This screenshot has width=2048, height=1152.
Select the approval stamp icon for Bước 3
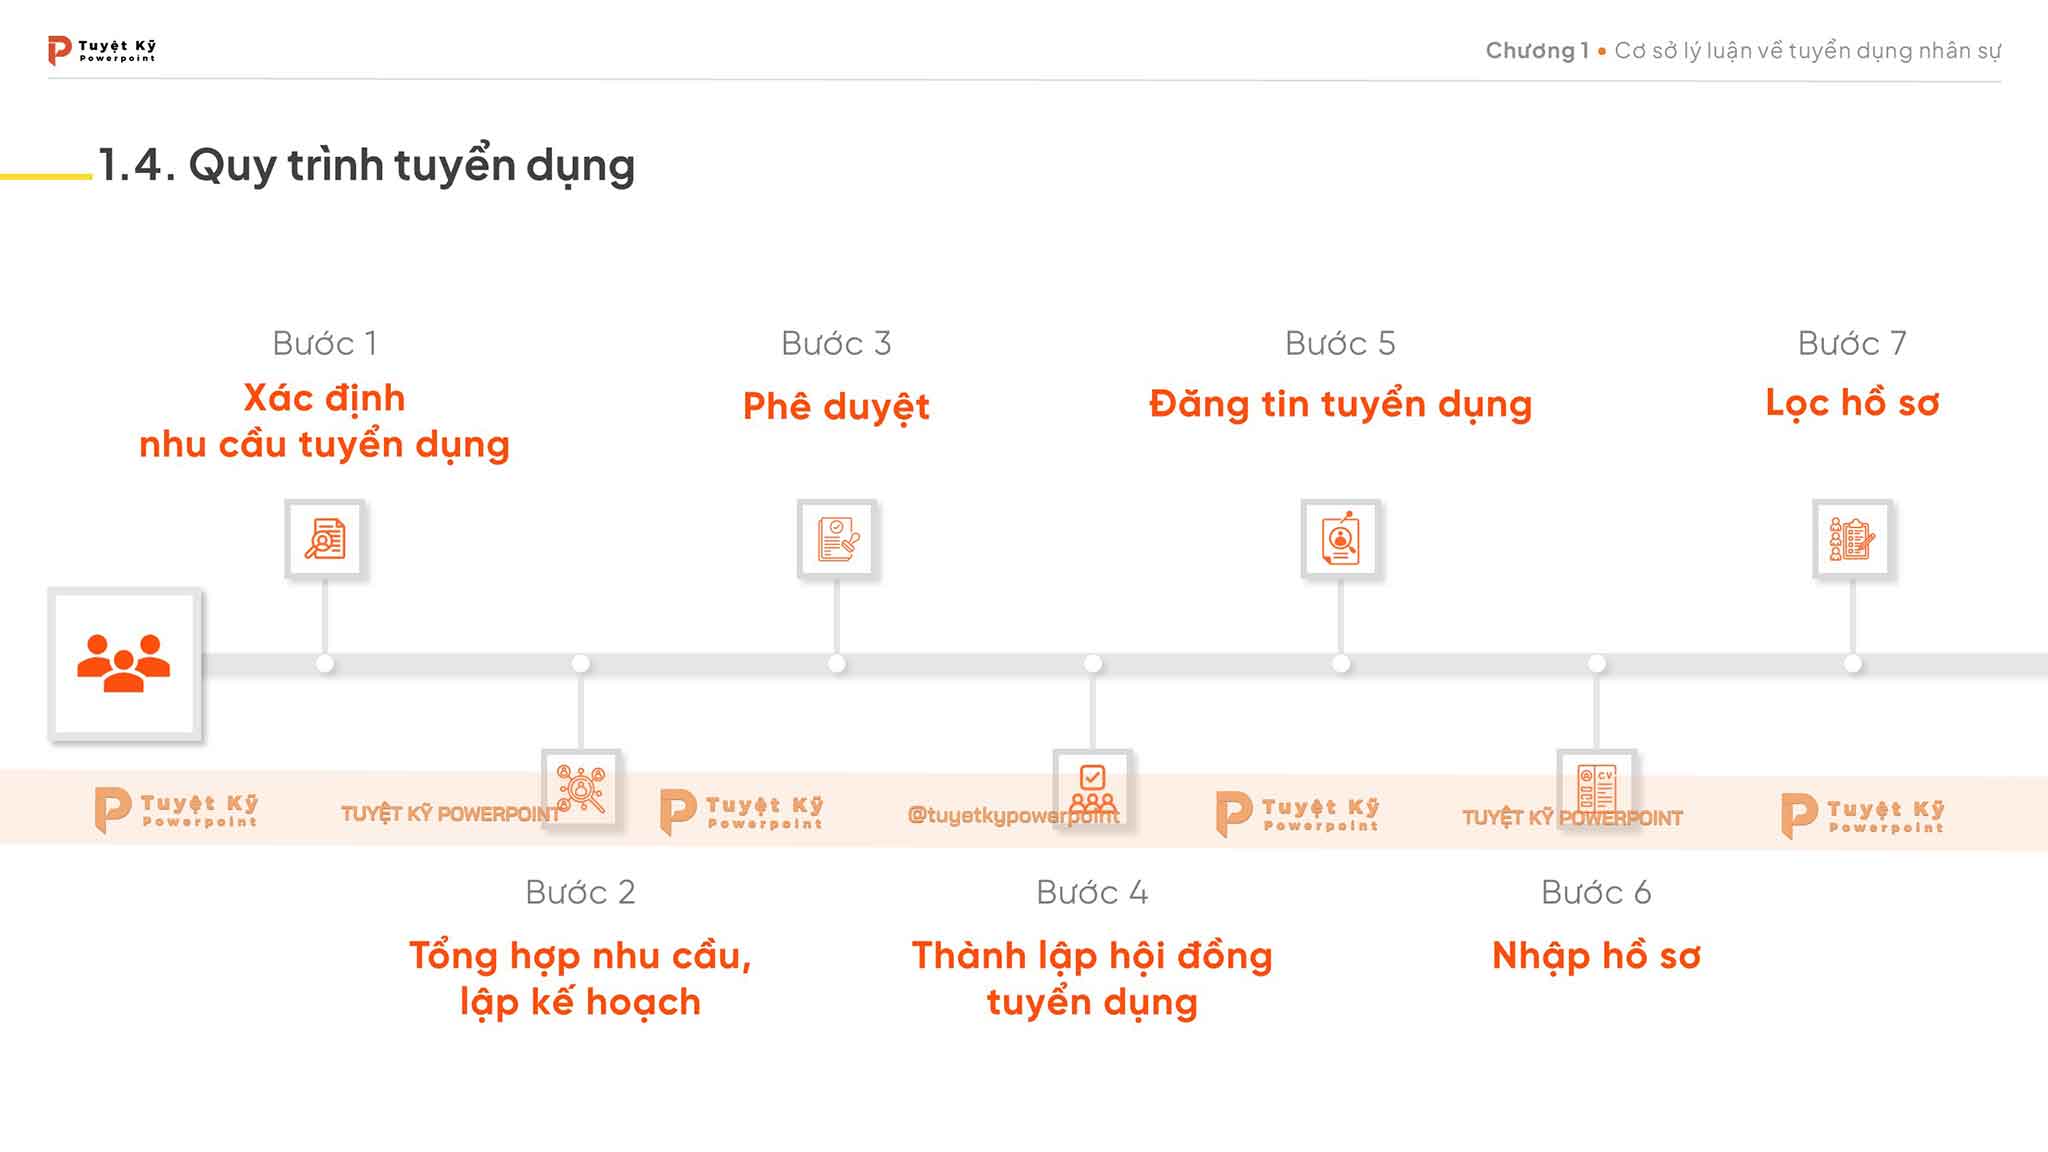click(837, 539)
